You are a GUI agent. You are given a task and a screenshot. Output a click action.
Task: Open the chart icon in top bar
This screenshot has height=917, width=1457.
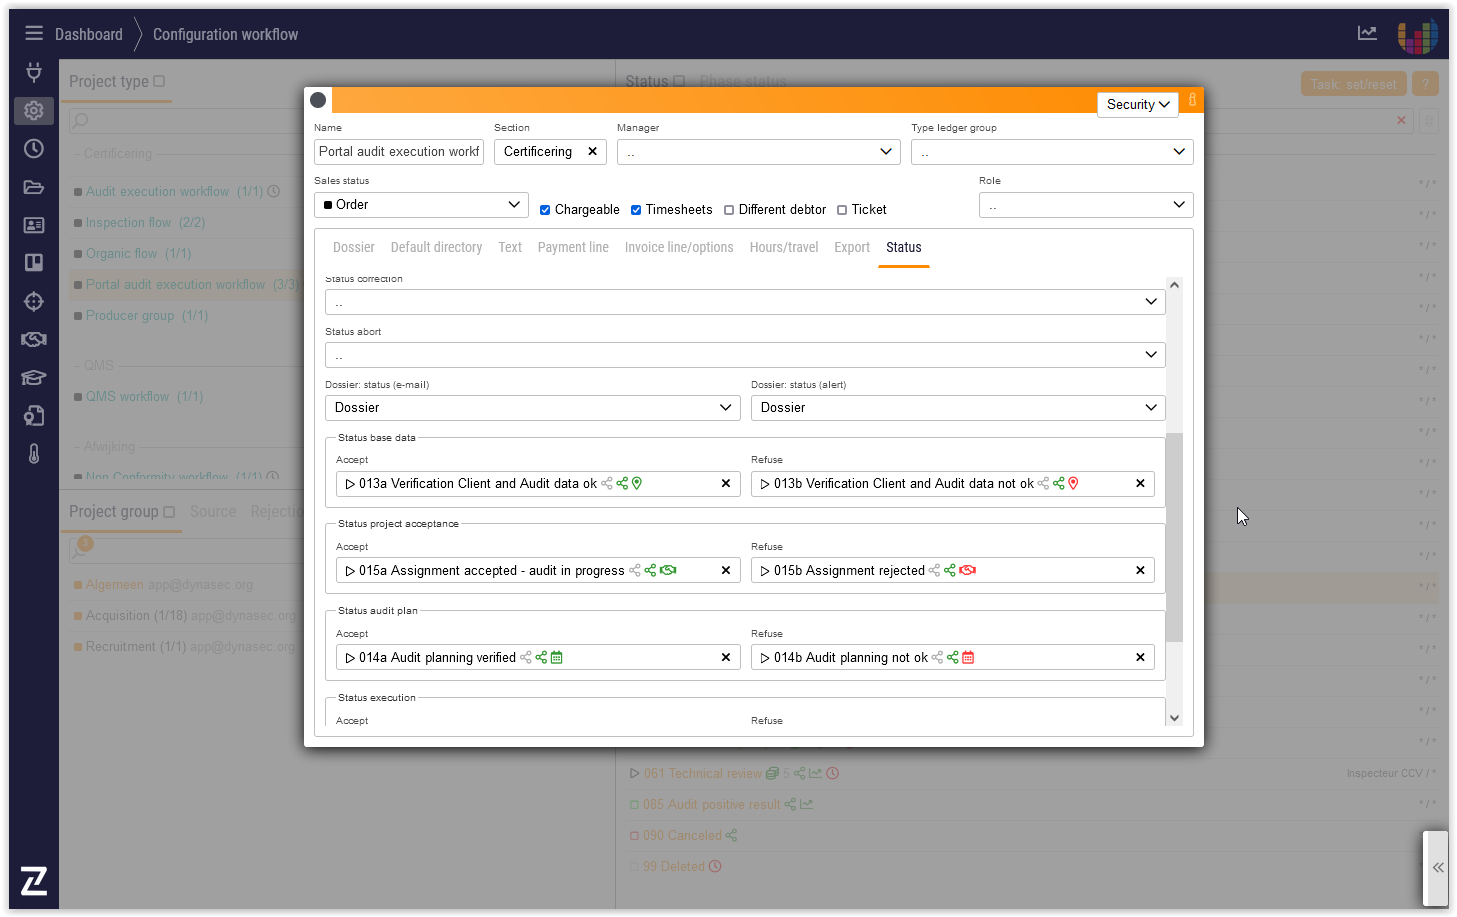tap(1367, 33)
